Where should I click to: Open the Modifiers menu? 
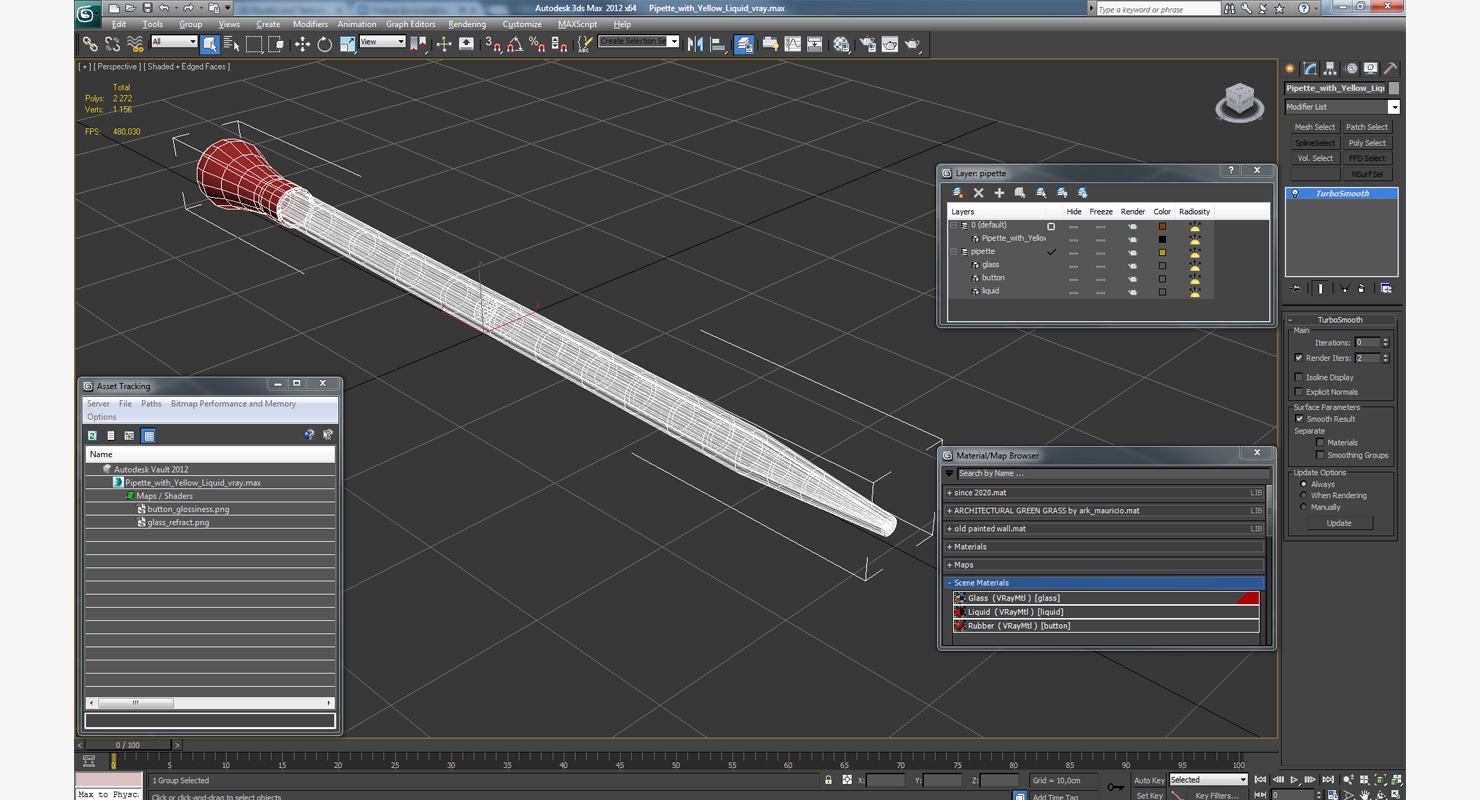pos(310,24)
